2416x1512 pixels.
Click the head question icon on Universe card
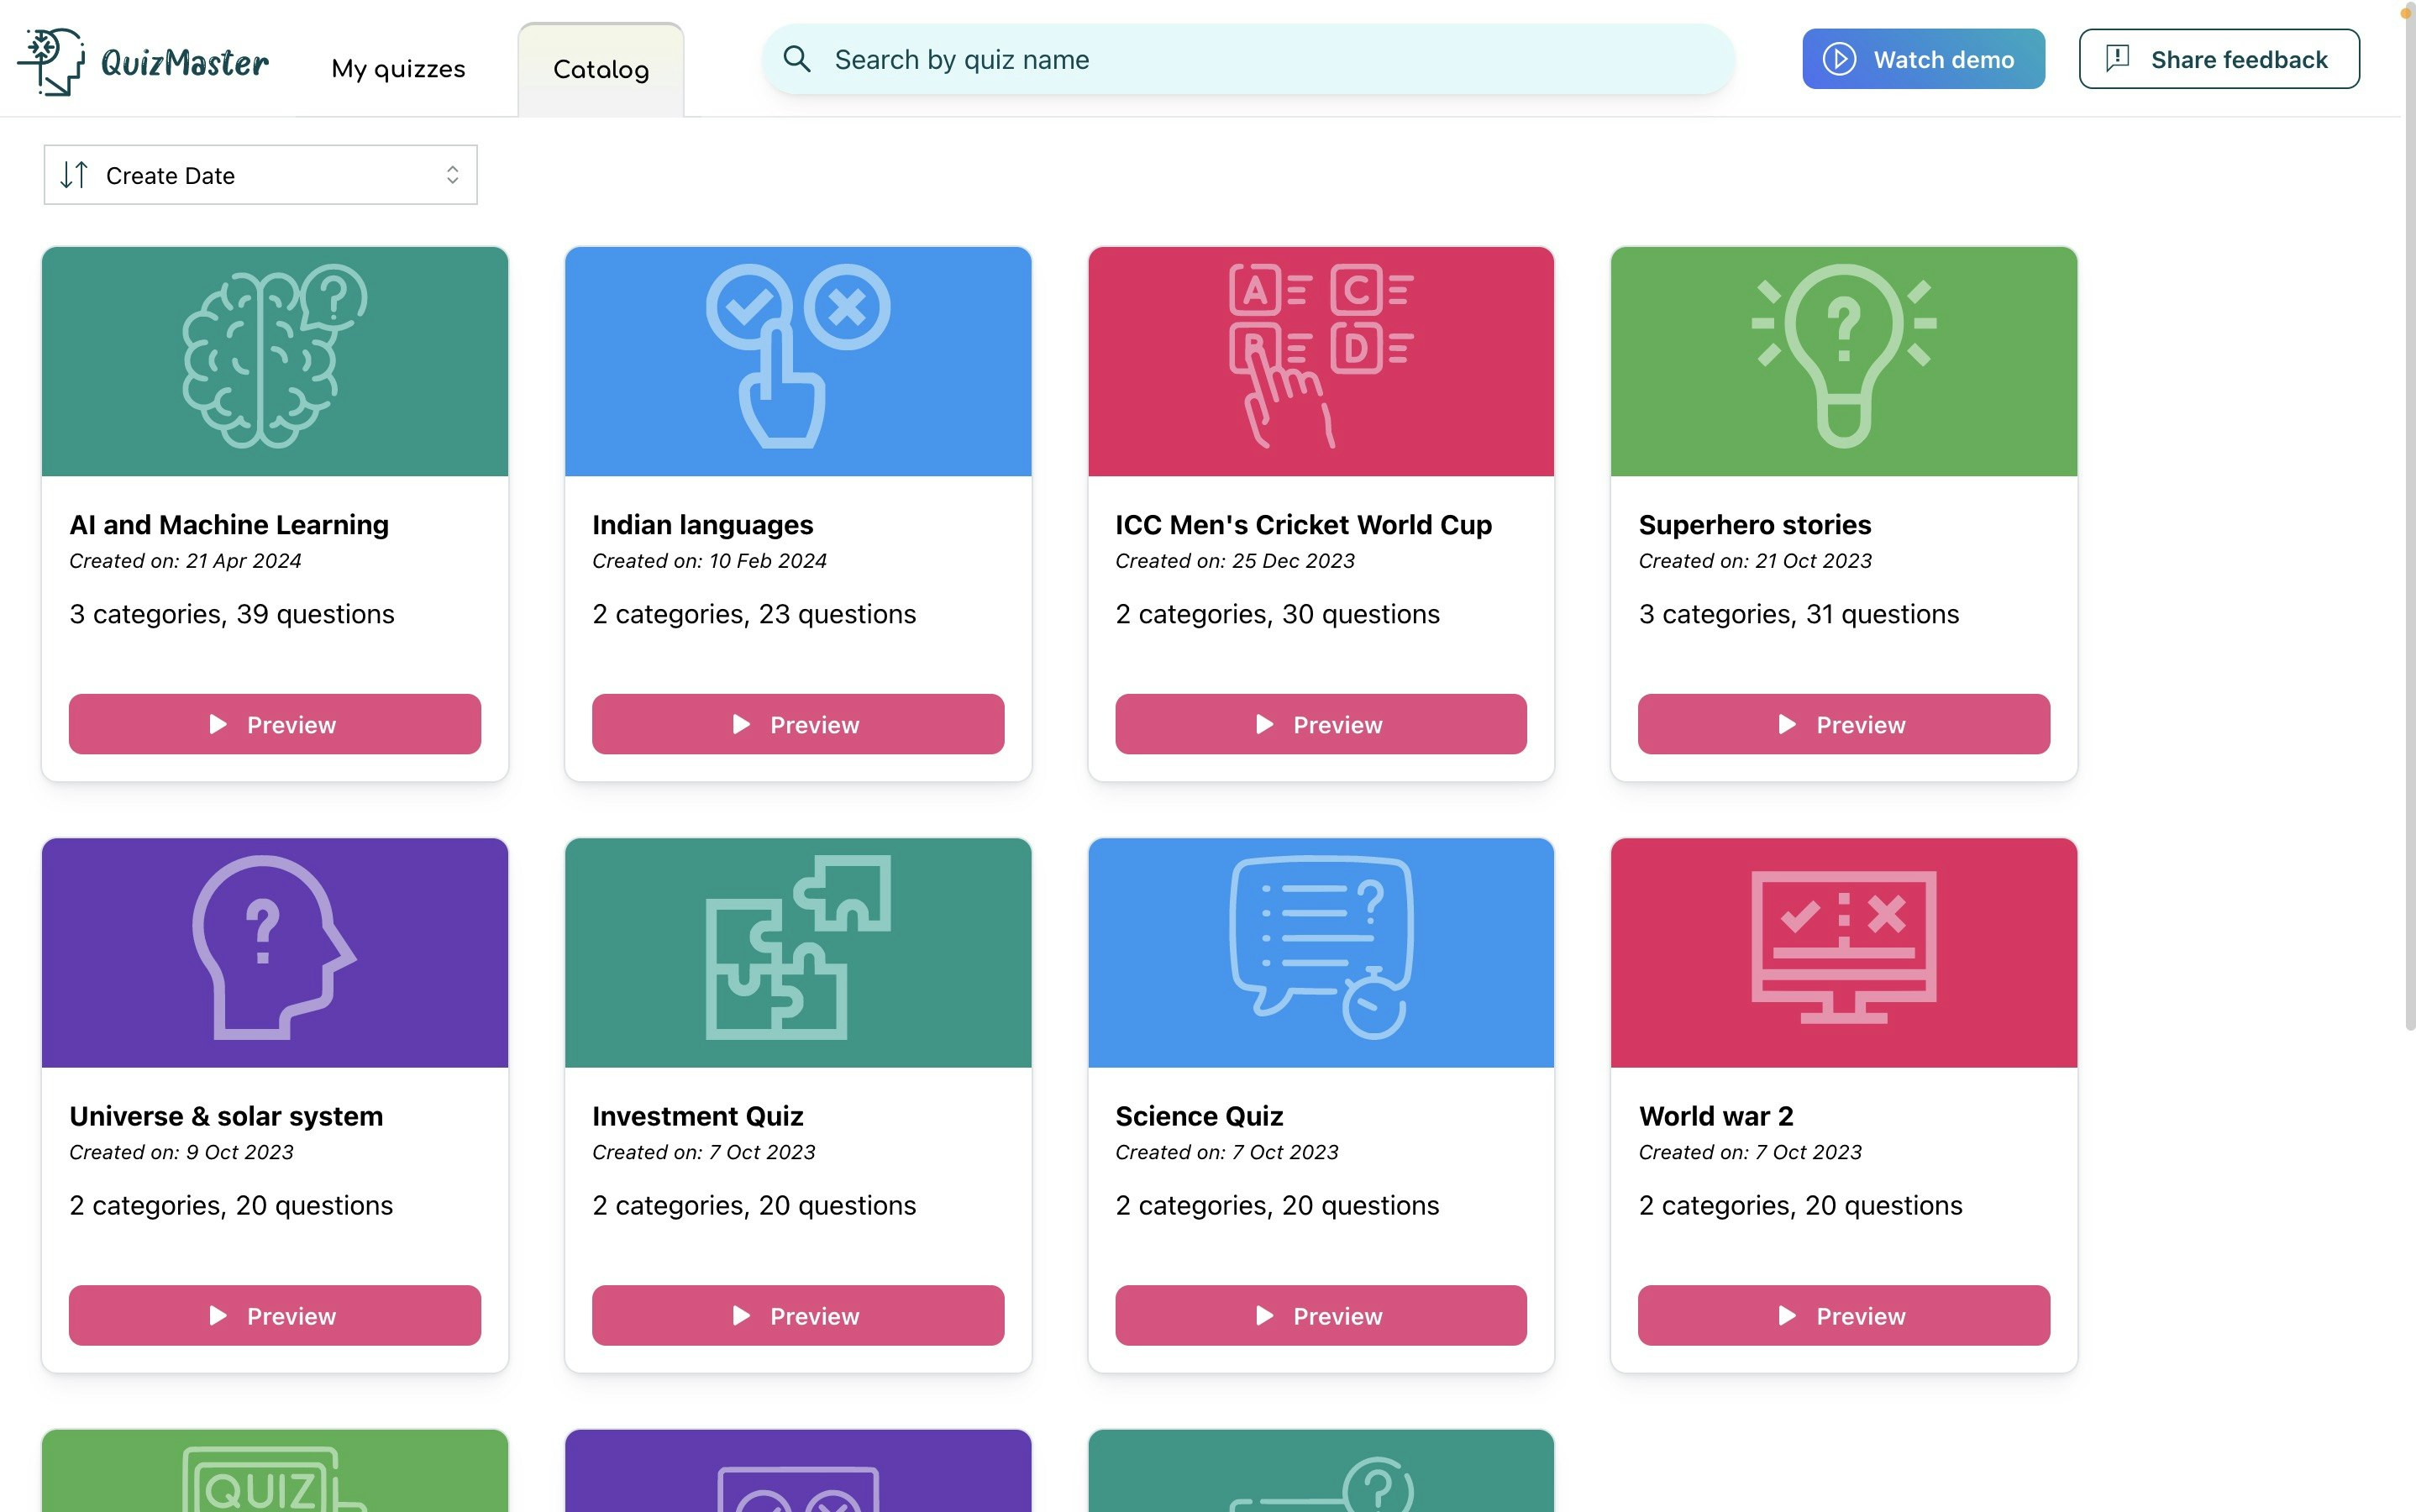pyautogui.click(x=275, y=947)
